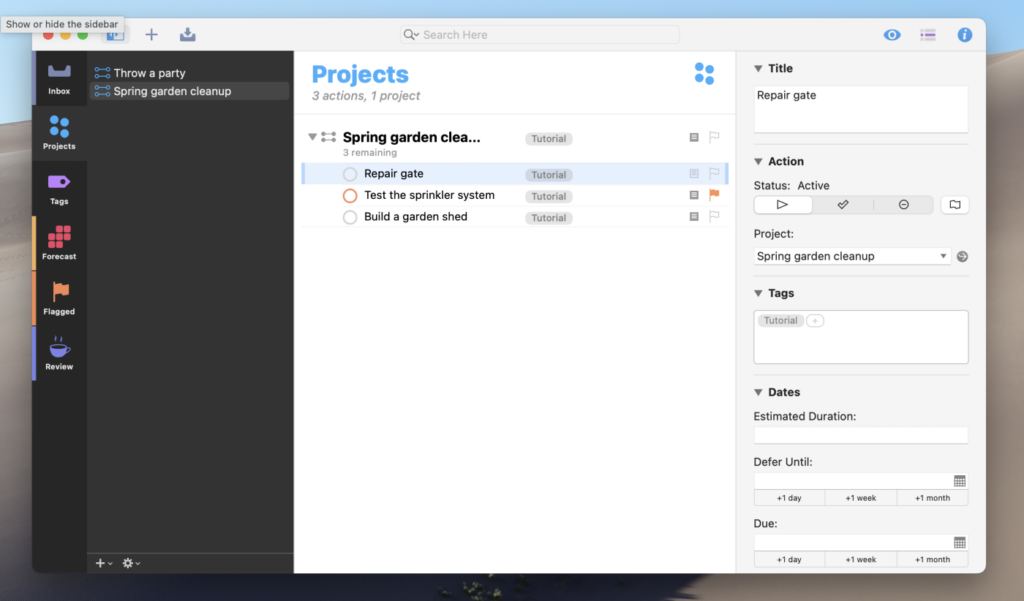The image size is (1024, 601).
Task: Open the Inbox perspective
Action: click(x=59, y=78)
